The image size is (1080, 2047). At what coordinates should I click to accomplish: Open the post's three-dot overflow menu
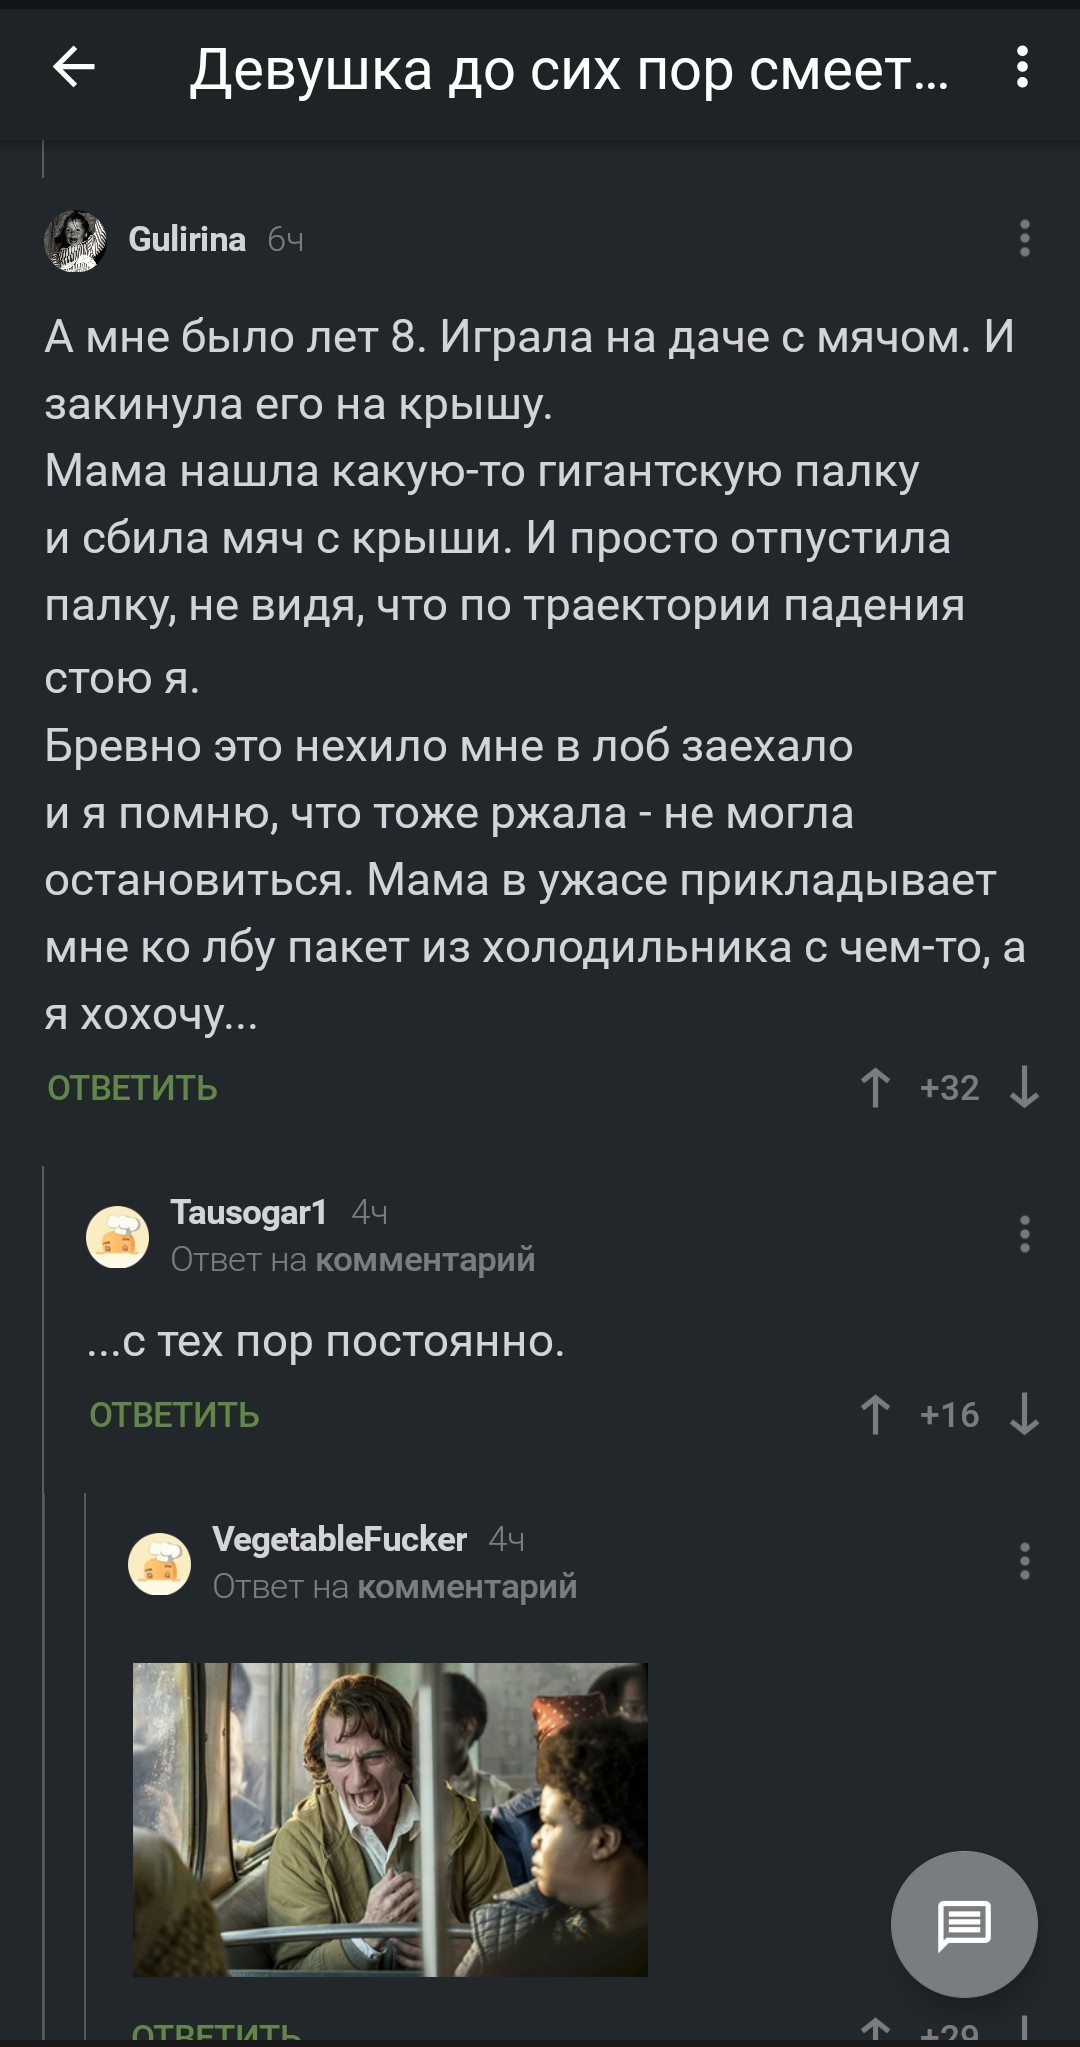click(1021, 68)
